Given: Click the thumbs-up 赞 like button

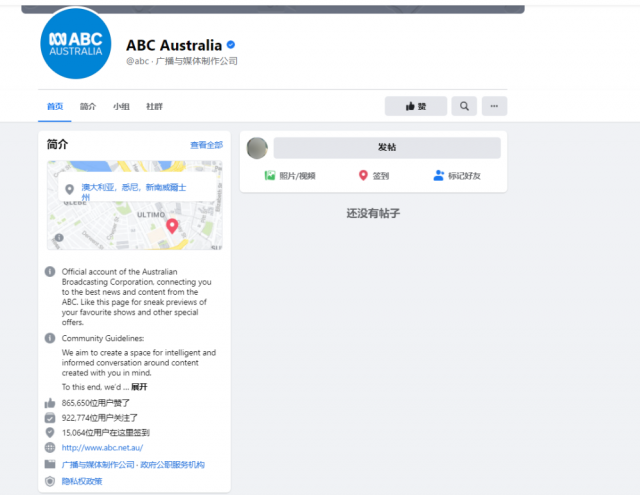Looking at the screenshot, I should pyautogui.click(x=416, y=106).
